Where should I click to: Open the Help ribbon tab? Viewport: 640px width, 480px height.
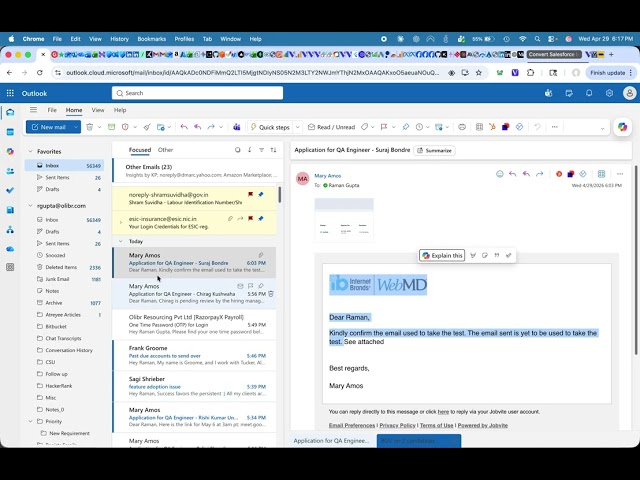pos(120,110)
